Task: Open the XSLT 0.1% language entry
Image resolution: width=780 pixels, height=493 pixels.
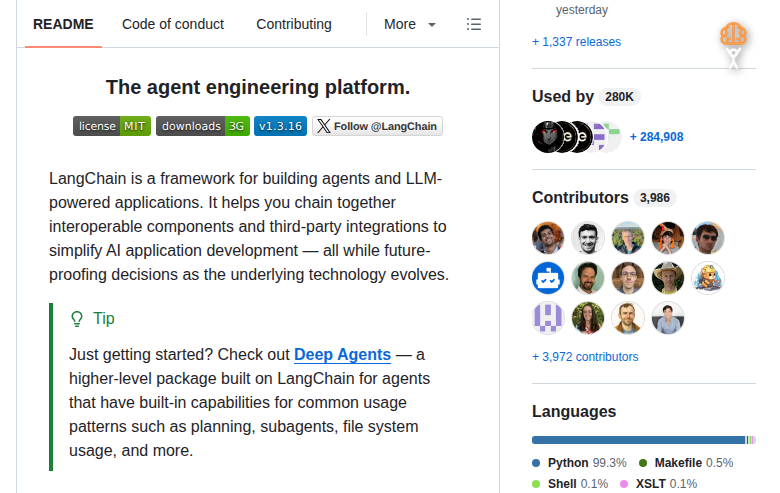Action: (659, 484)
